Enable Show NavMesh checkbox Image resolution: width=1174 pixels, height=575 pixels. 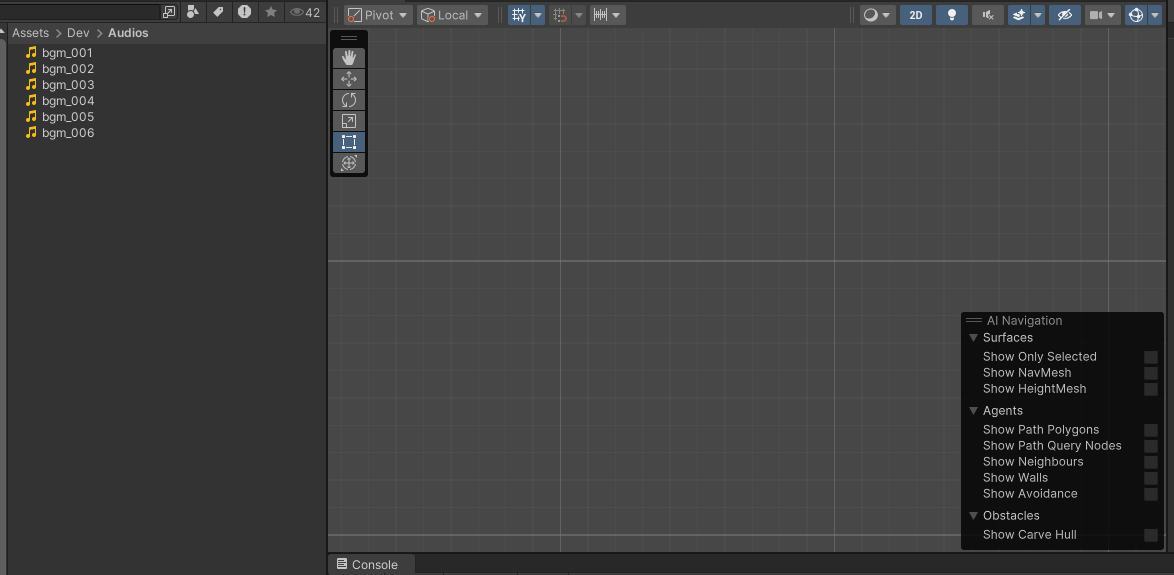(1151, 373)
